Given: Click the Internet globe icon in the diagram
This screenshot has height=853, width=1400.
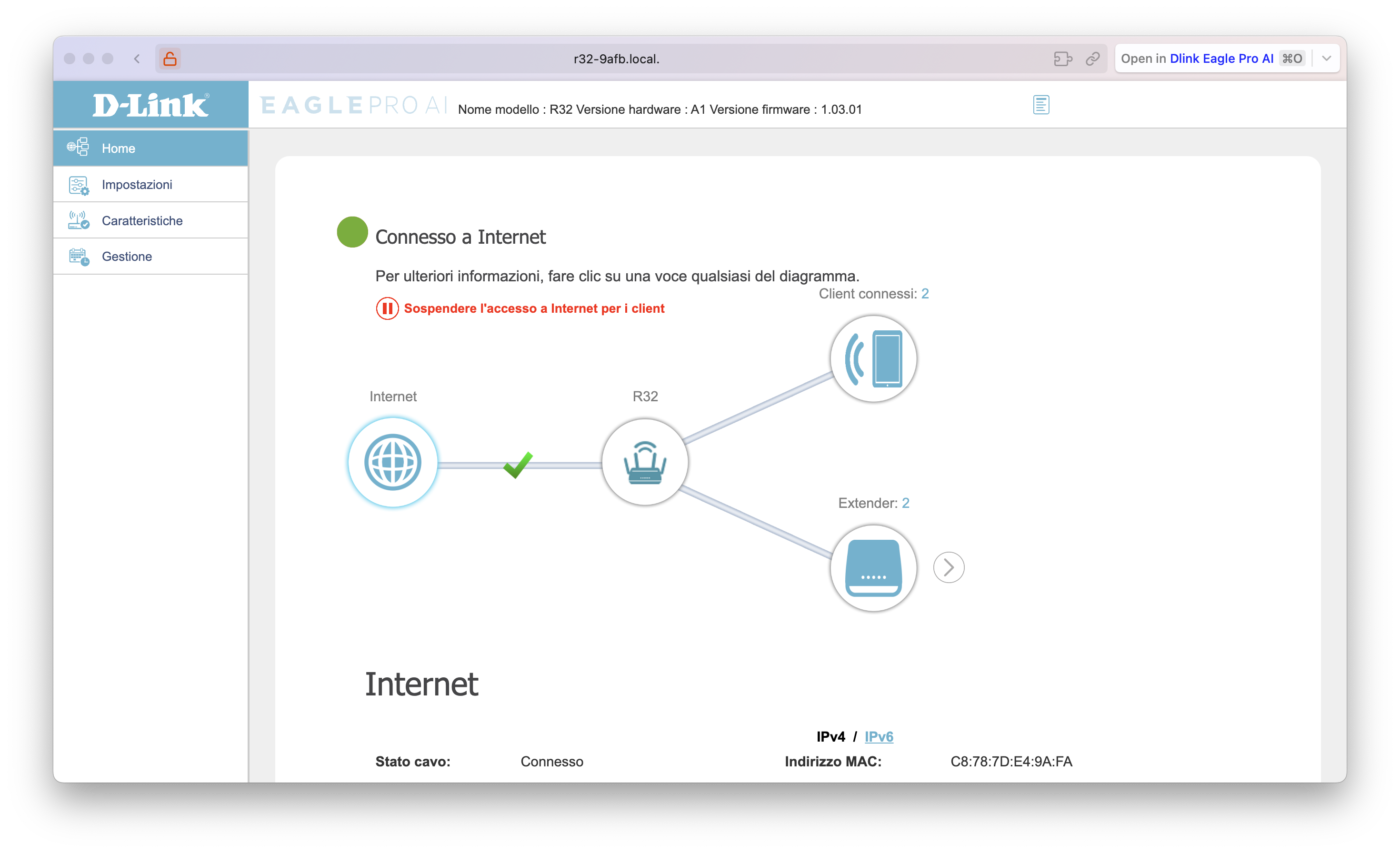Looking at the screenshot, I should [x=393, y=463].
